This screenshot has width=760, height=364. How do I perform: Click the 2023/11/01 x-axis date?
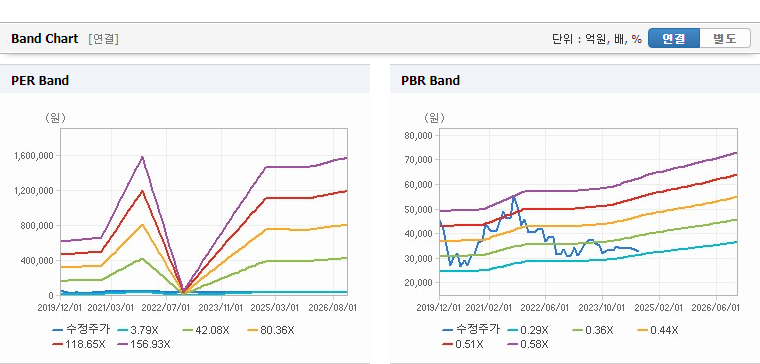[221, 307]
